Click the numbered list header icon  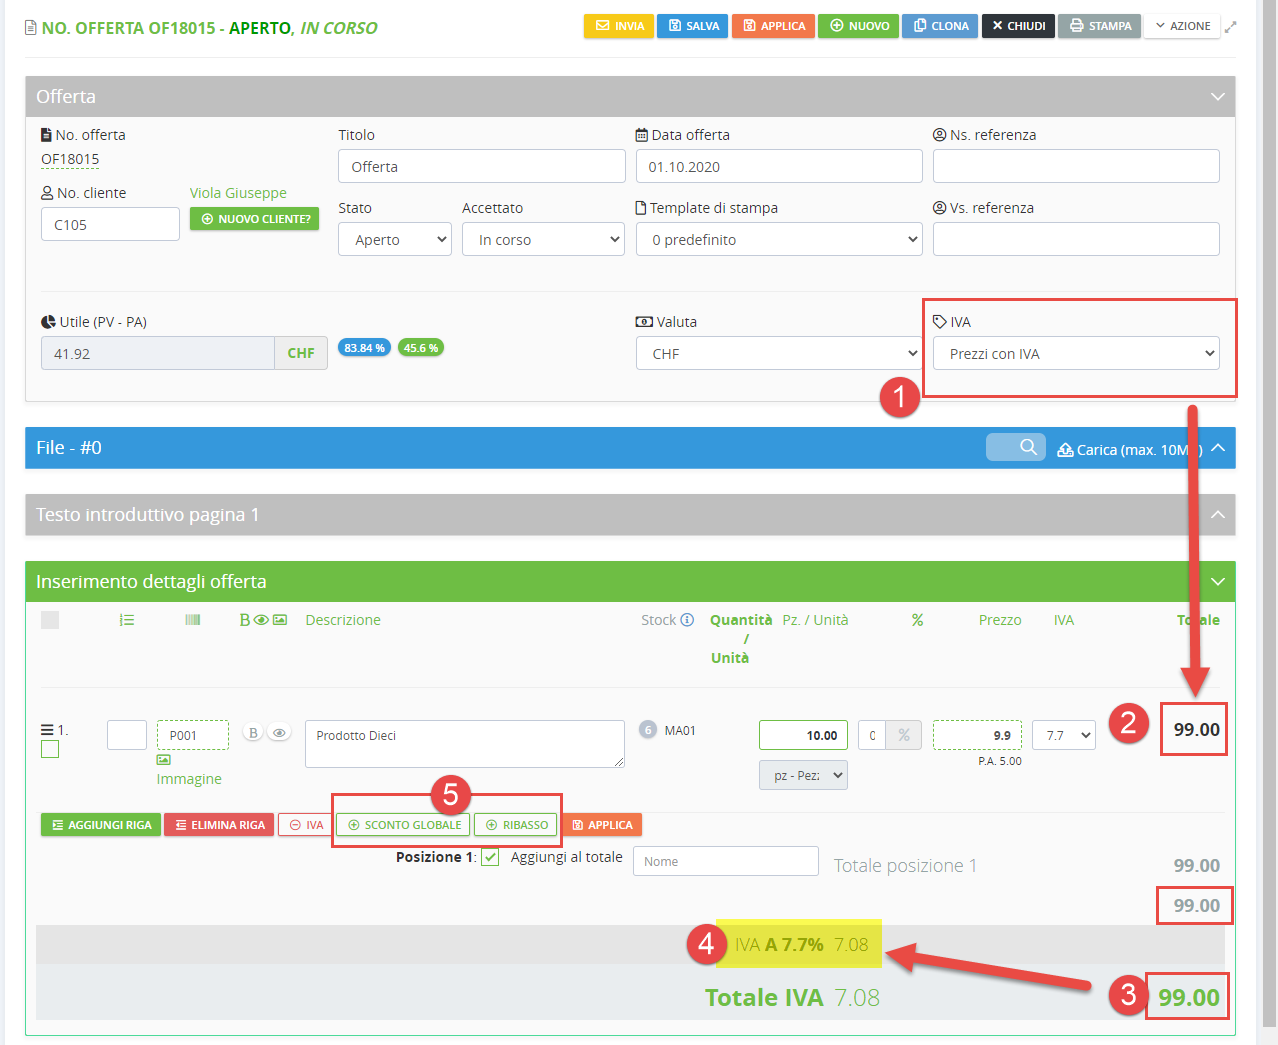pyautogui.click(x=127, y=620)
